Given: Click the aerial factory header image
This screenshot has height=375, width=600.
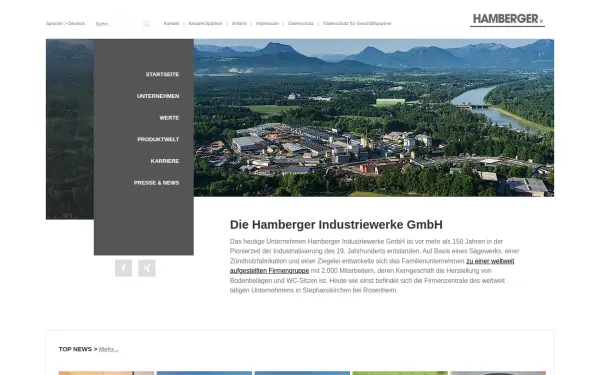Looking at the screenshot, I should pyautogui.click(x=374, y=118).
